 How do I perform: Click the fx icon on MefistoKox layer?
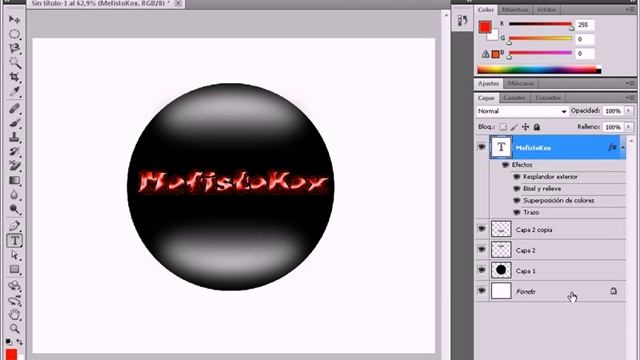(612, 147)
